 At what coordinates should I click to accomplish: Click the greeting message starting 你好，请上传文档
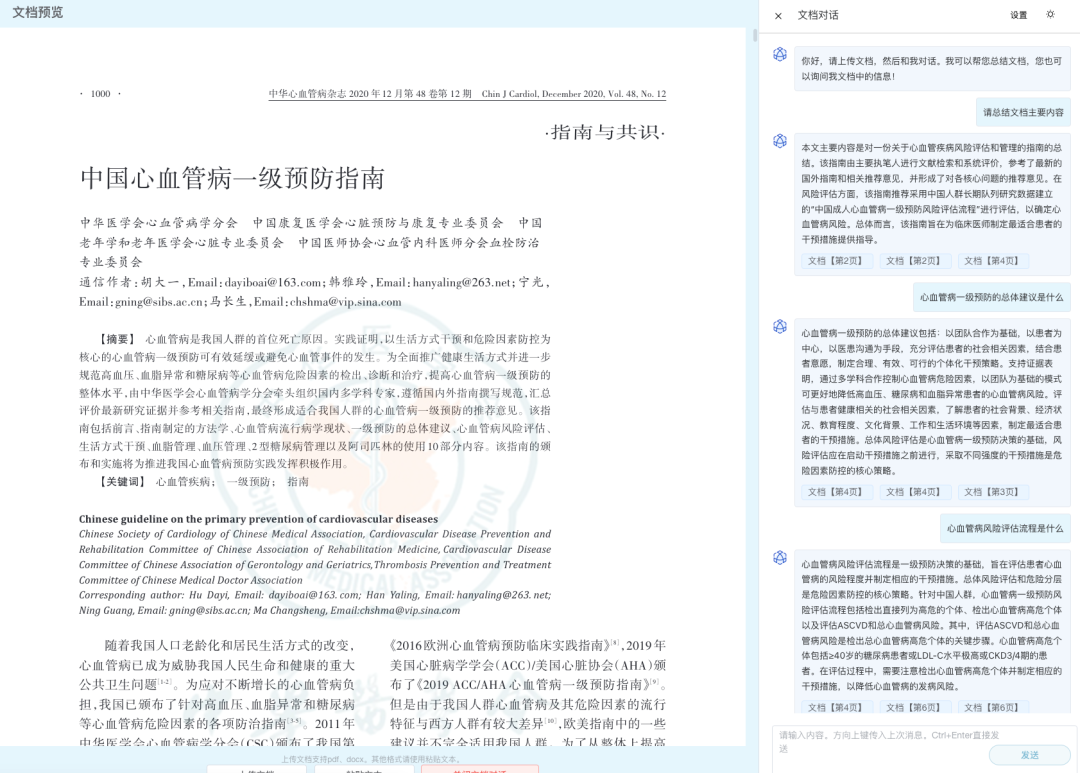(x=932, y=69)
